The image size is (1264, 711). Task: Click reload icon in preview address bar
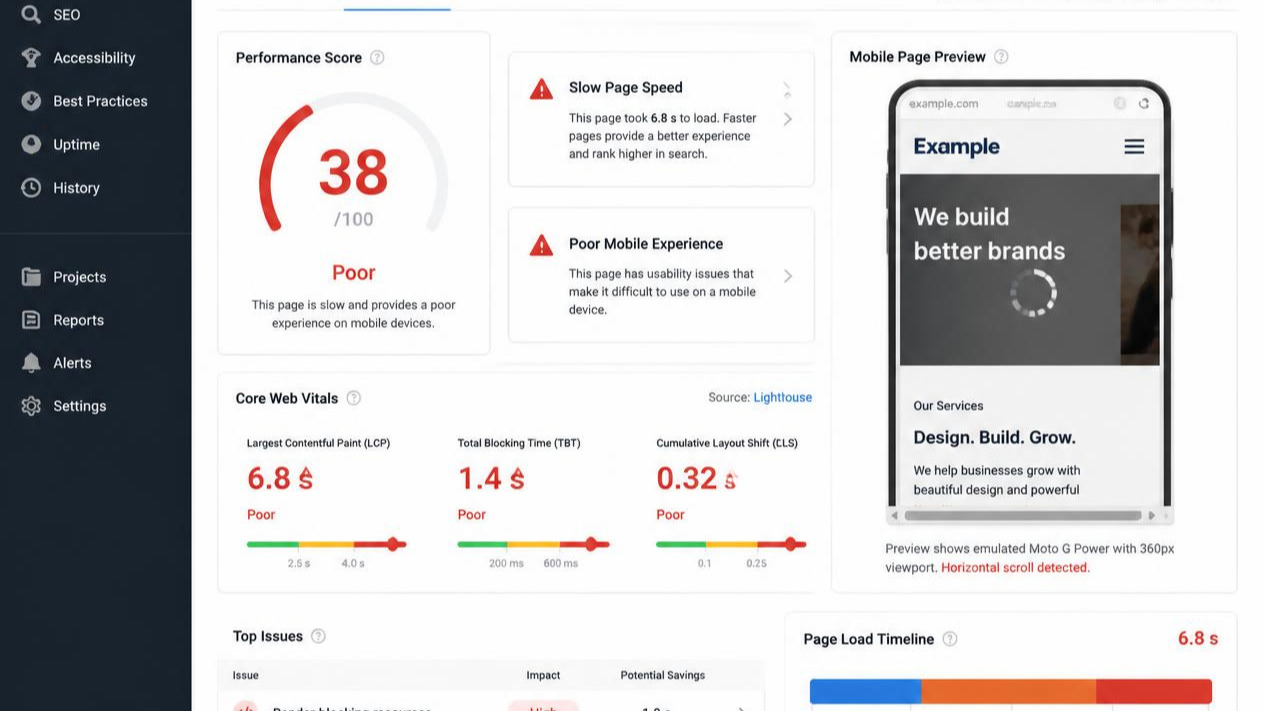pyautogui.click(x=1143, y=103)
